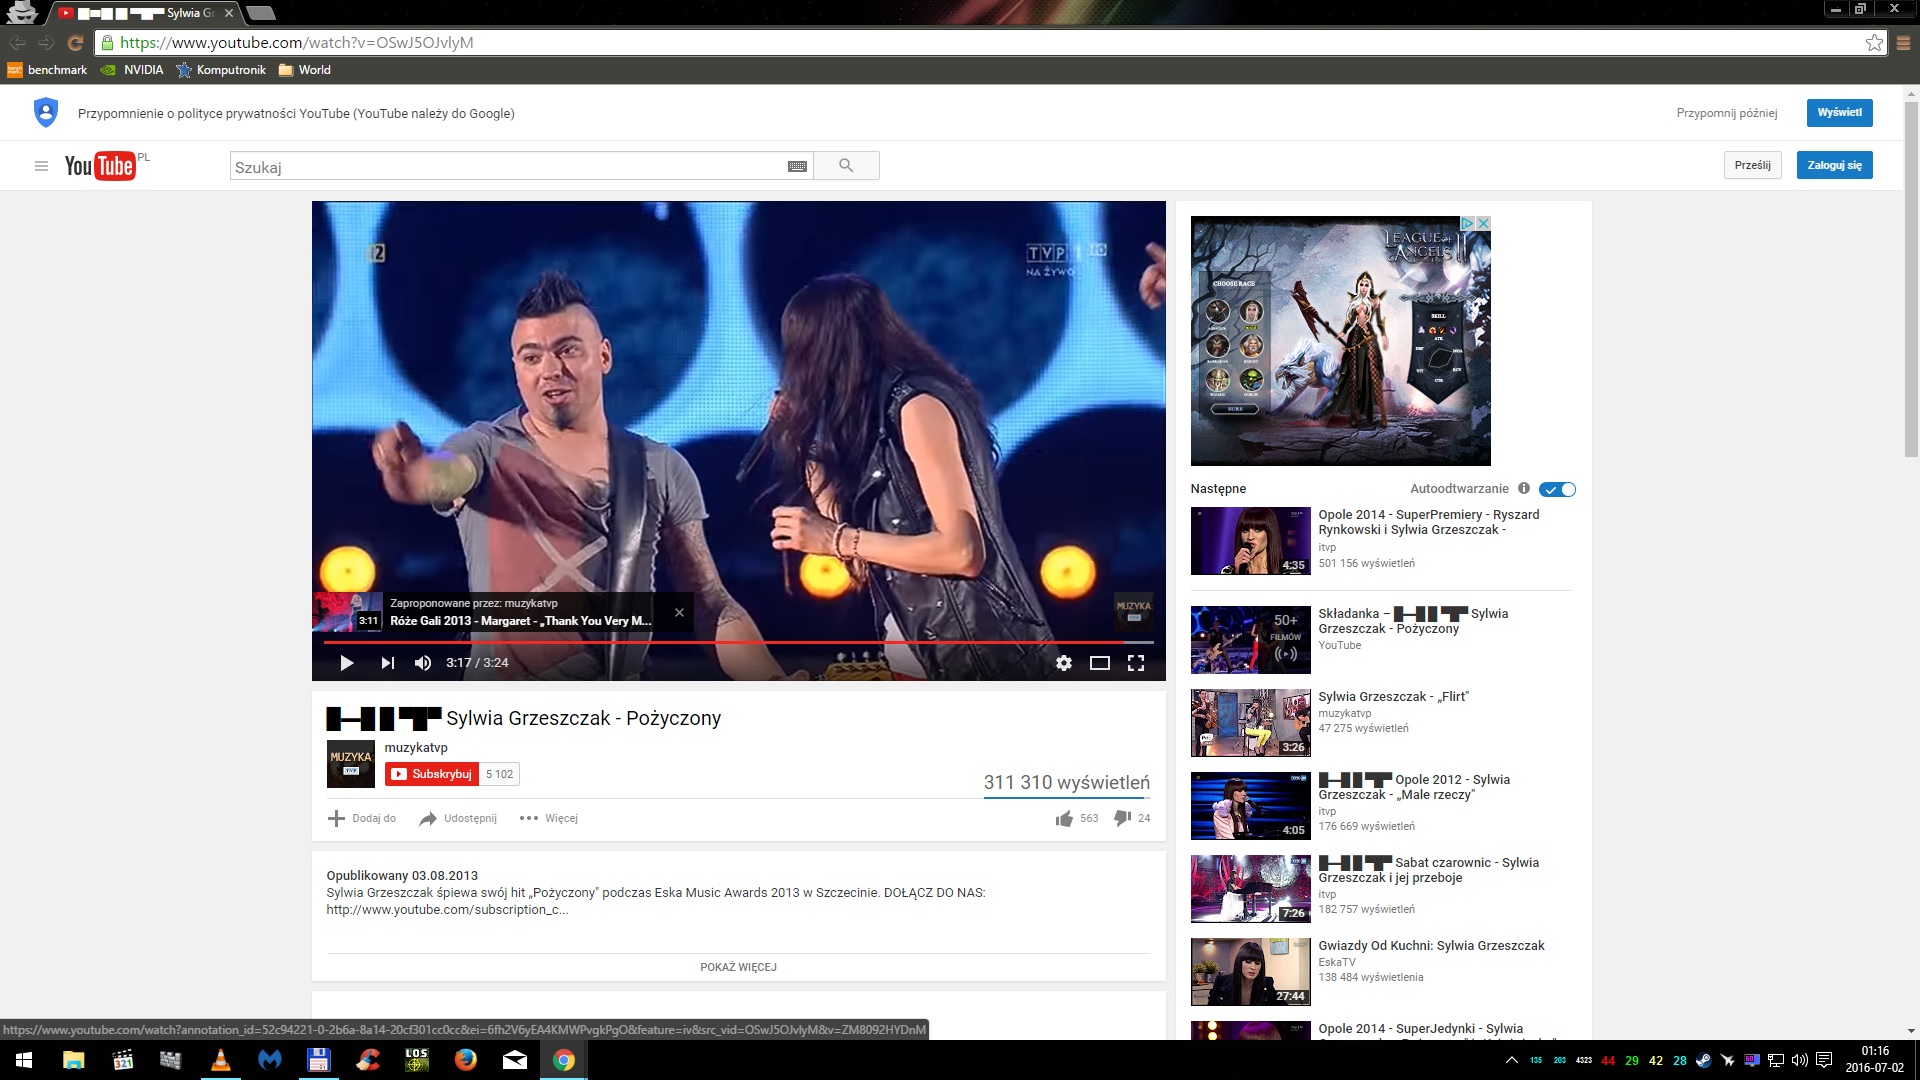Click the League of Angels ad banner
1920x1080 pixels.
tap(1340, 341)
